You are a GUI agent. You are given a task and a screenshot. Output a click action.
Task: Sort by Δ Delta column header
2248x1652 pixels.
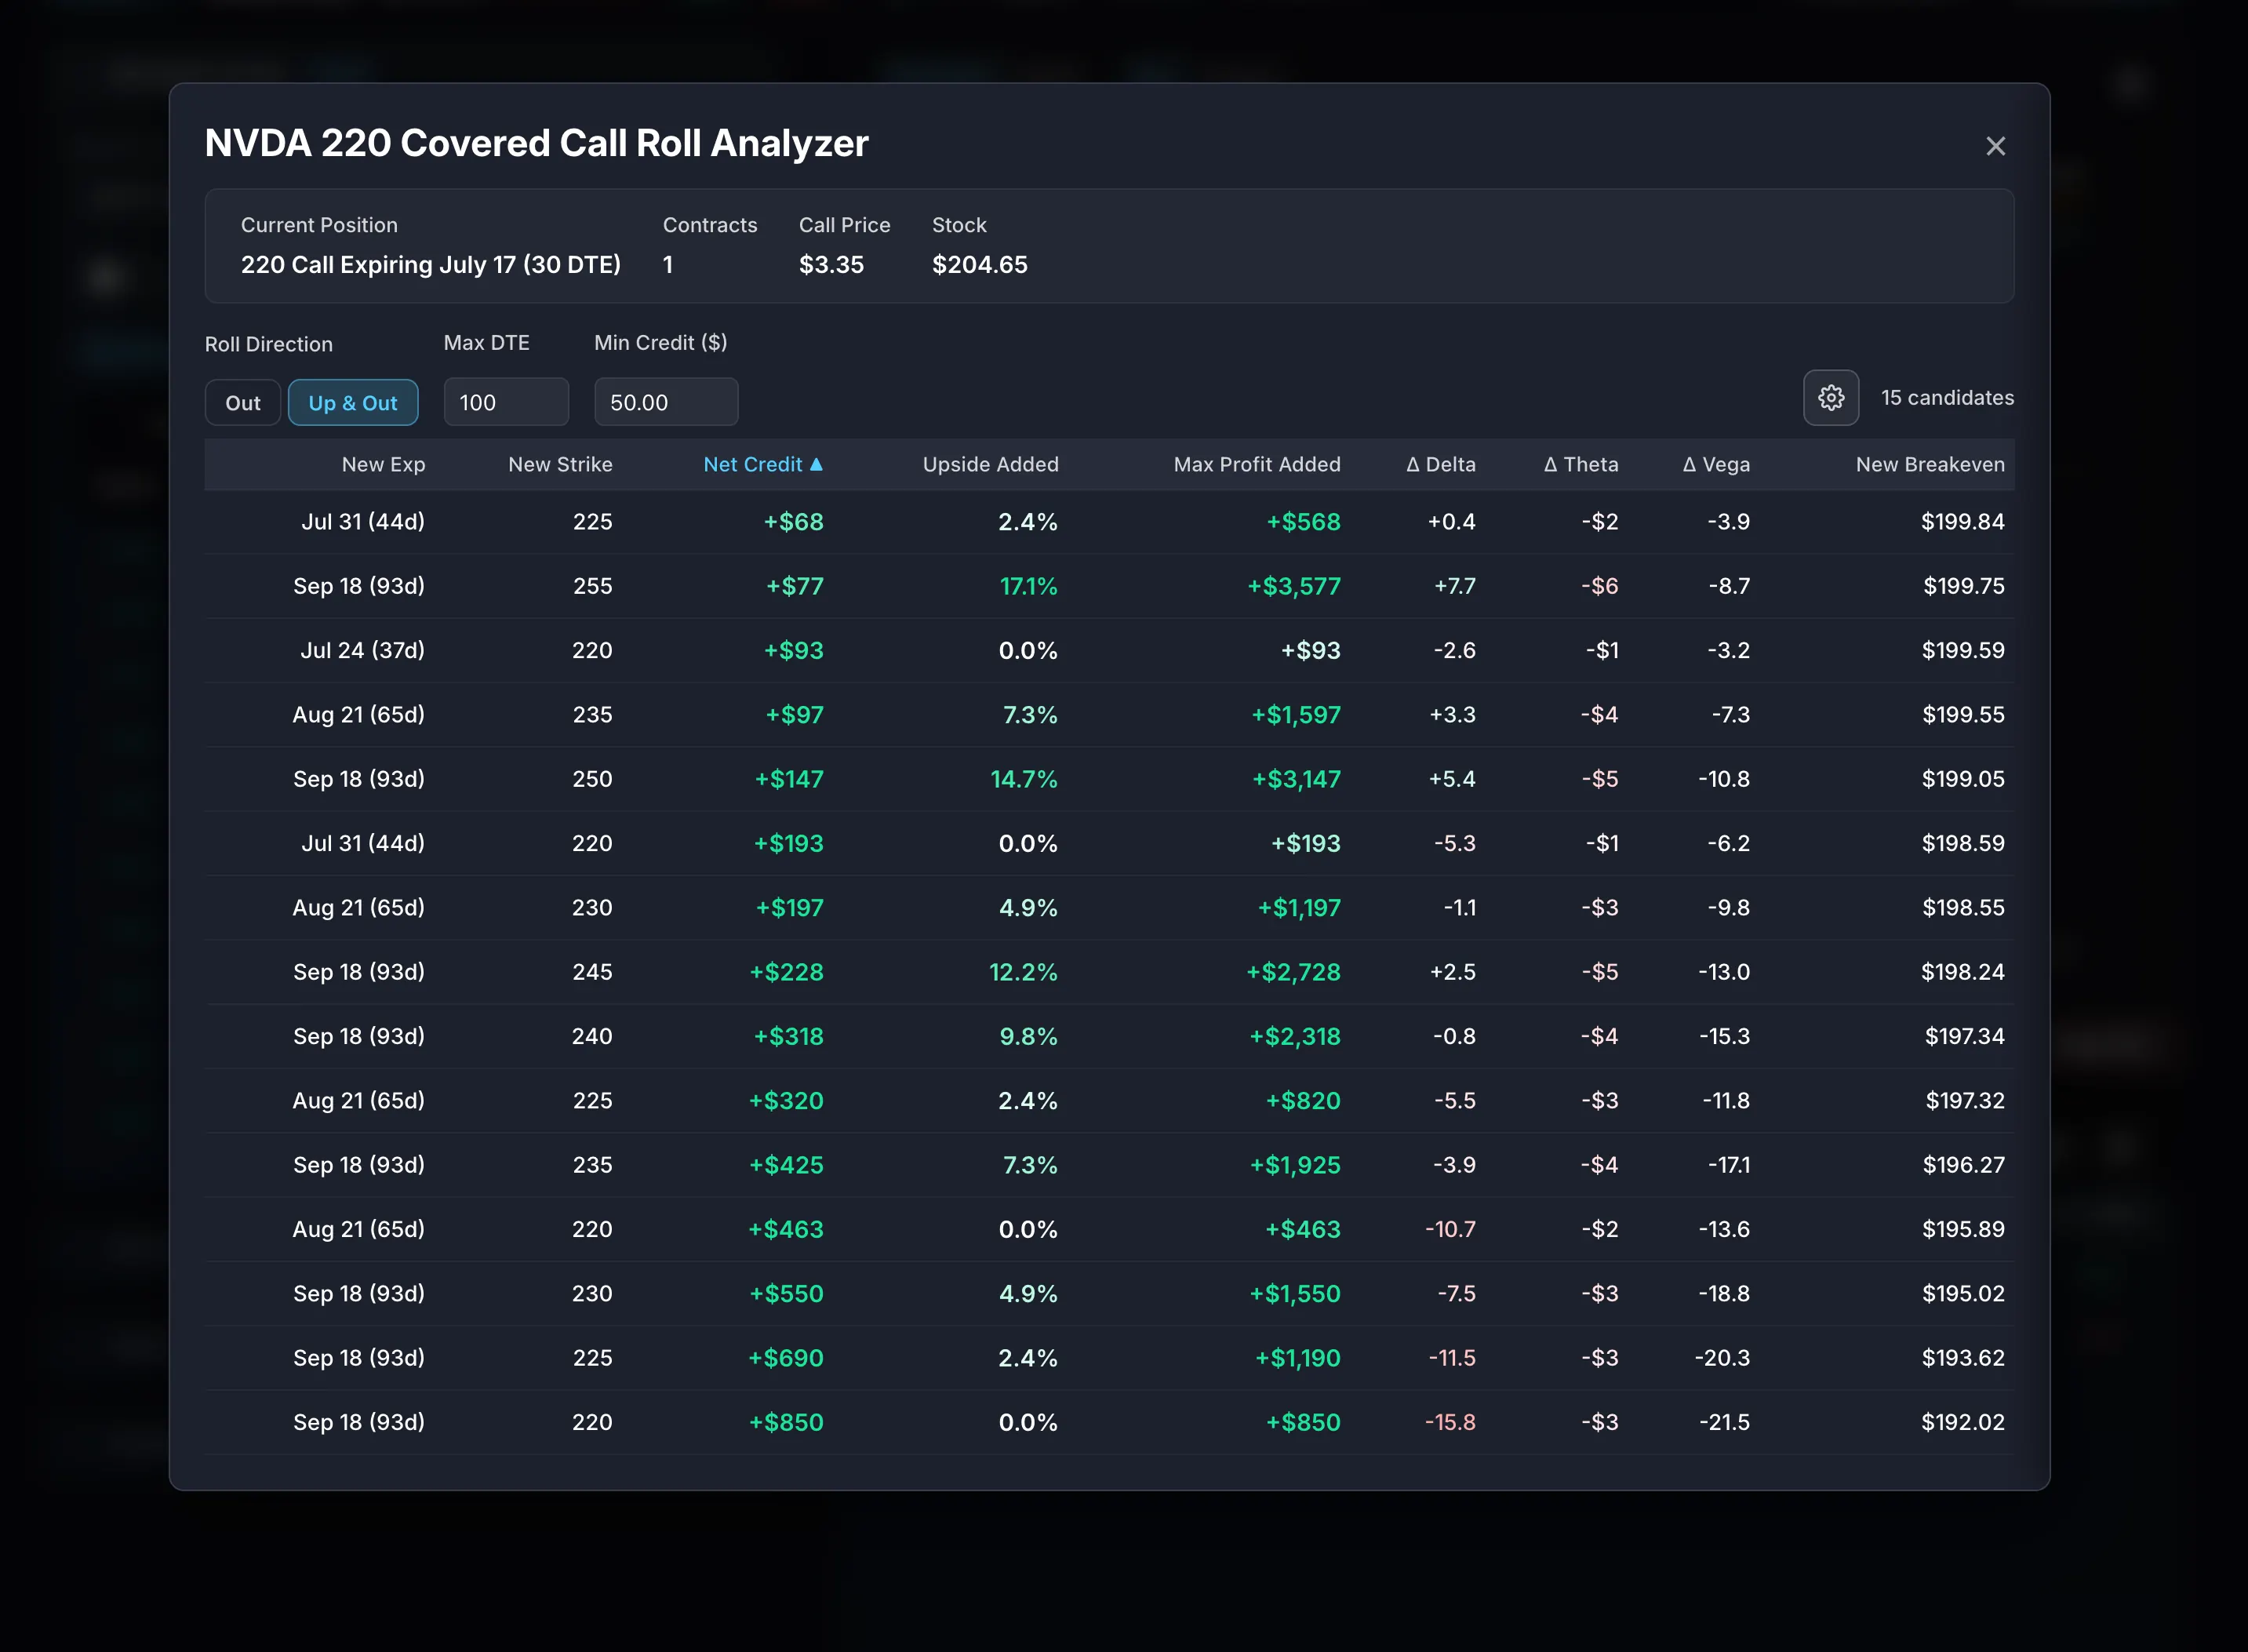pyautogui.click(x=1441, y=465)
